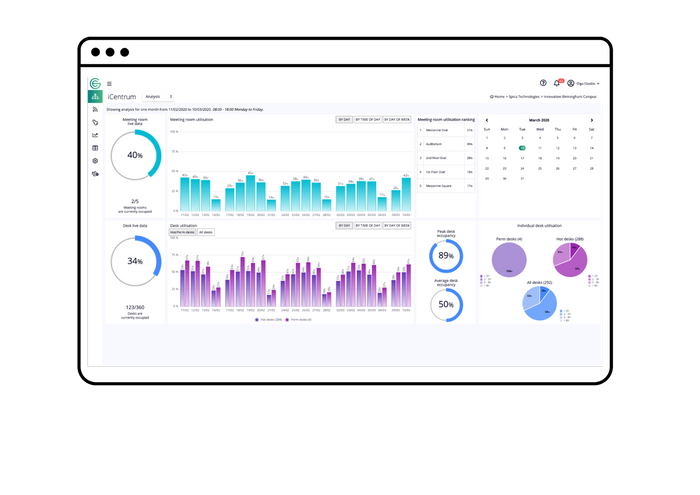Click the Home breadcrumb link
The width and height of the screenshot is (700, 495).
(496, 97)
